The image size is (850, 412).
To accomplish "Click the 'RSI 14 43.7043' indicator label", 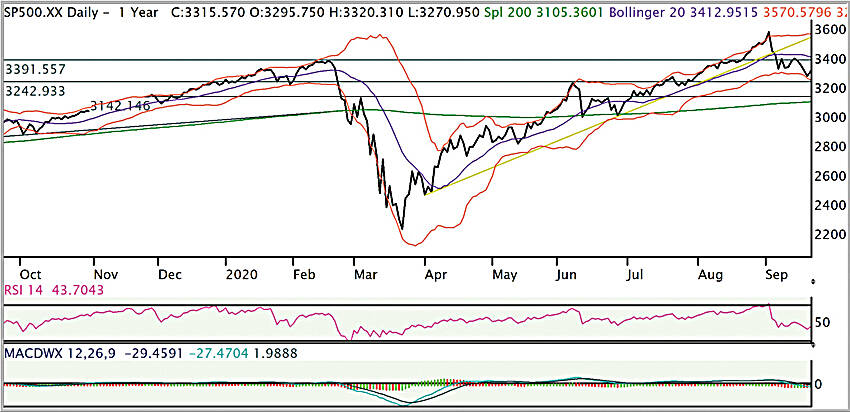I will click(54, 291).
